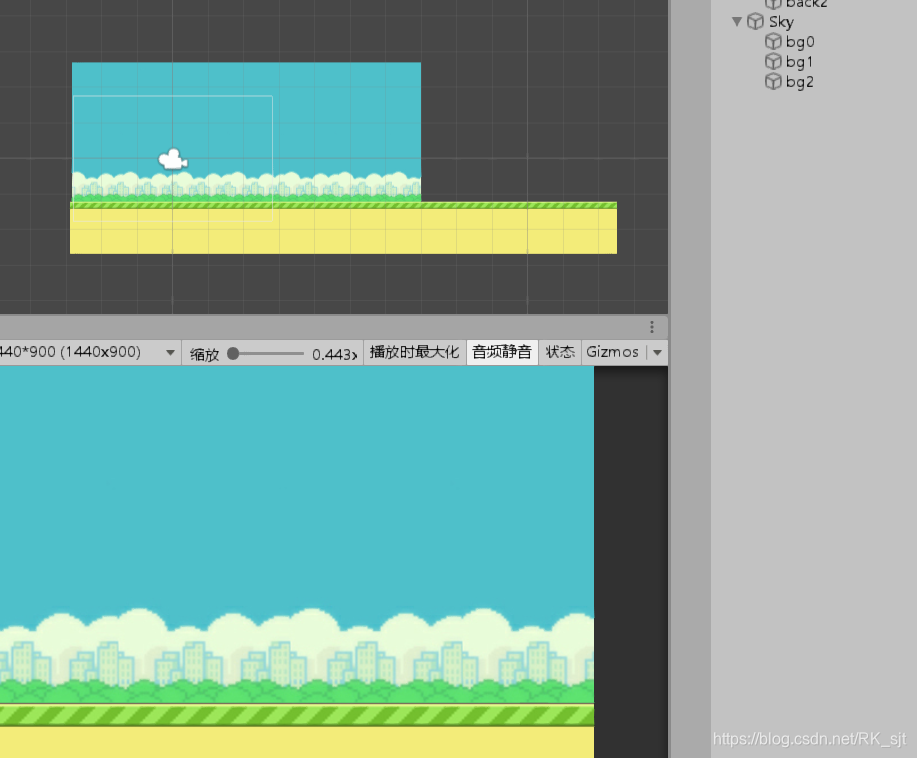The image size is (917, 758).
Task: Click the bg1 cube icon
Action: pos(773,61)
